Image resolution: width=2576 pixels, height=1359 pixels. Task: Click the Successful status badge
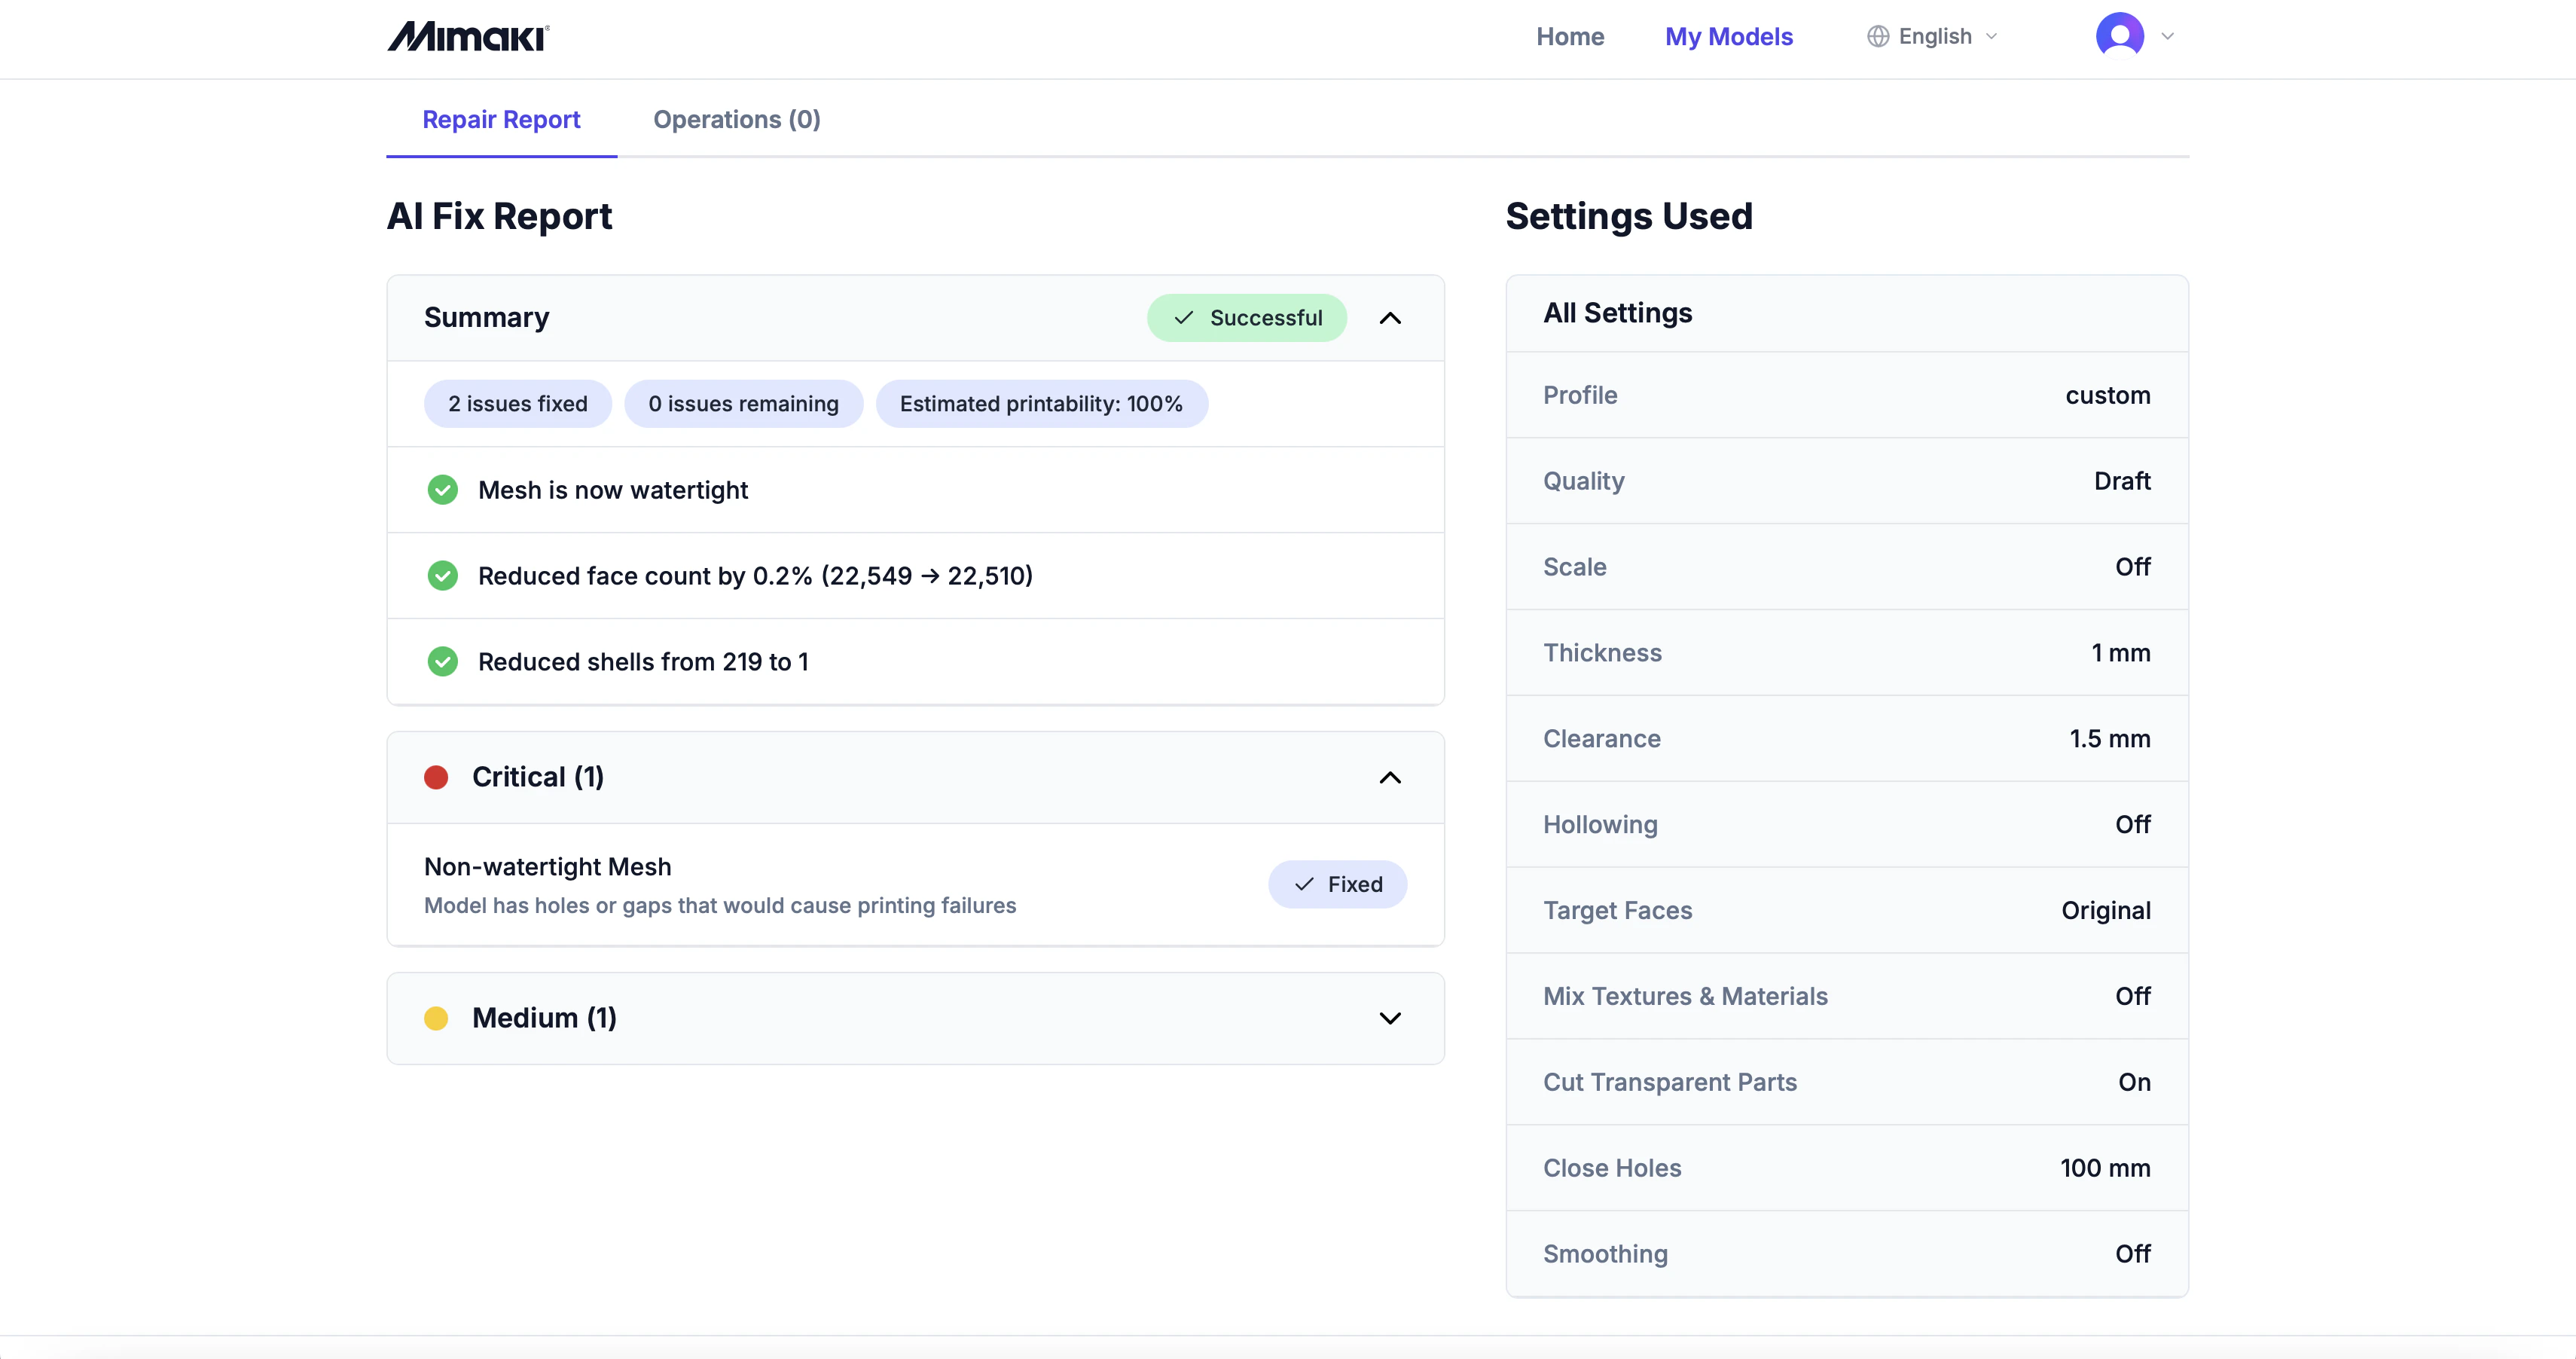click(1246, 318)
